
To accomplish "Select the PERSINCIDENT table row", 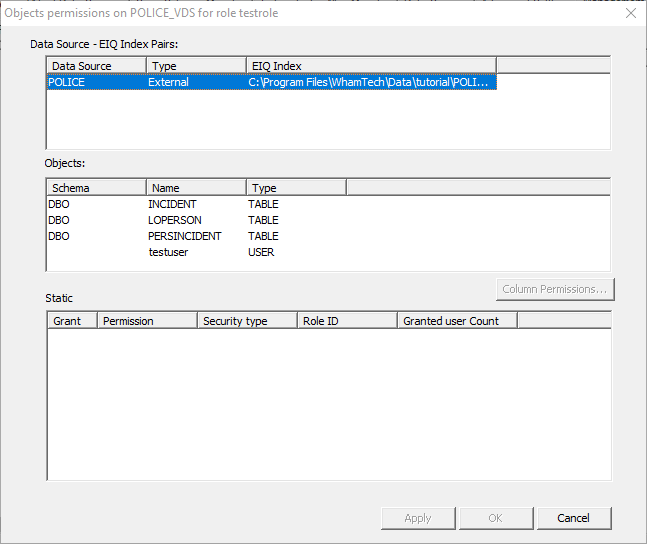I will [x=184, y=236].
